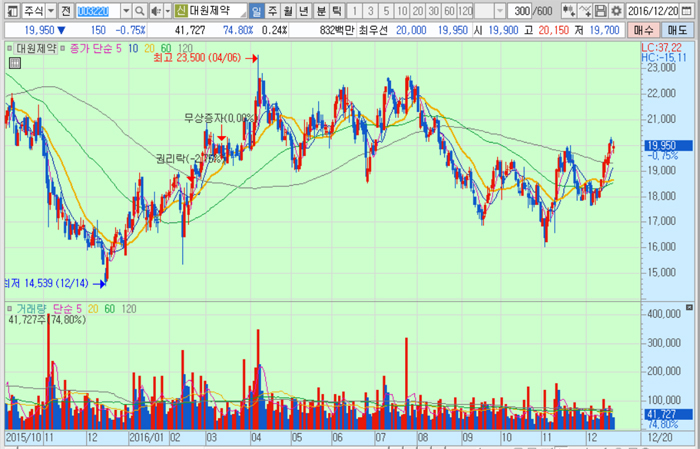Click the 60 interval preset button
This screenshot has width=700, height=449.
click(448, 10)
